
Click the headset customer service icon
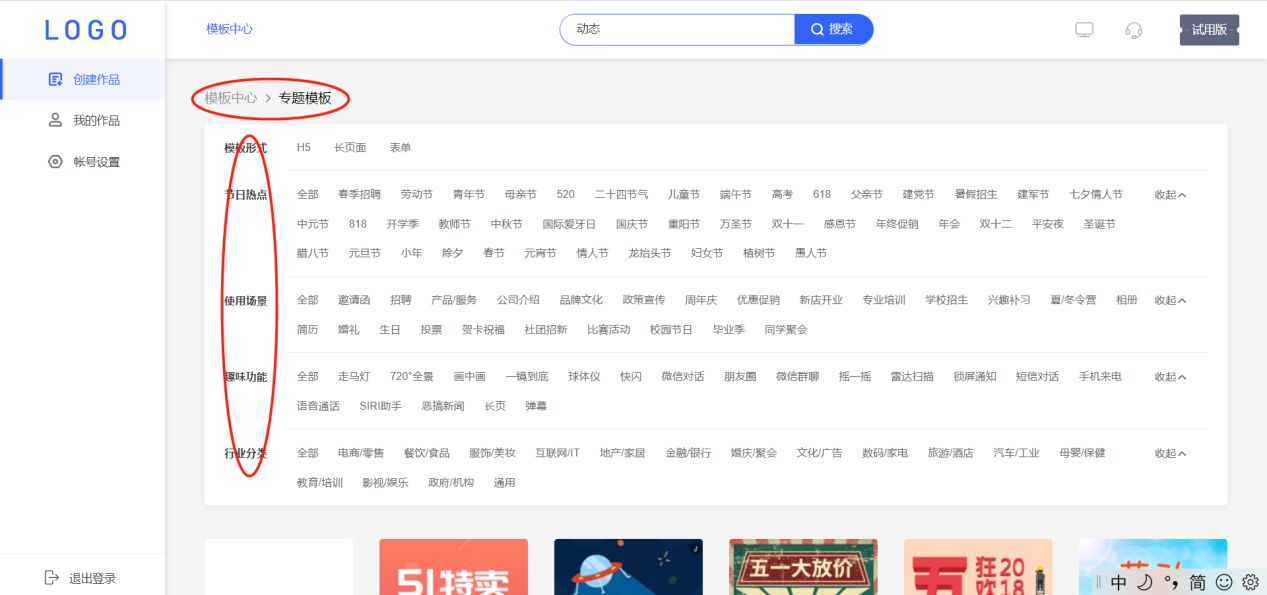tap(1134, 30)
